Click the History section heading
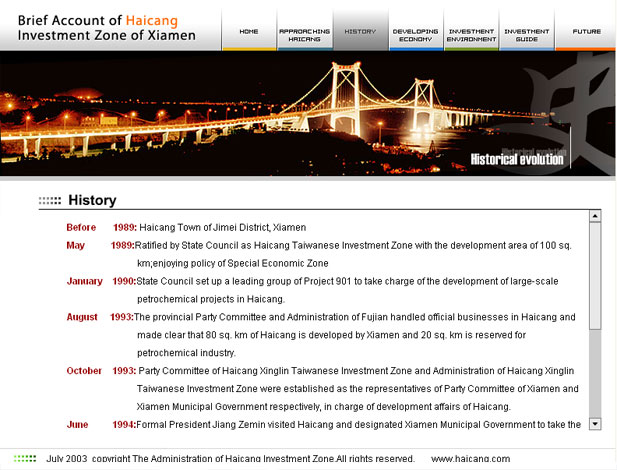Image resolution: width=617 pixels, height=470 pixels. point(92,200)
